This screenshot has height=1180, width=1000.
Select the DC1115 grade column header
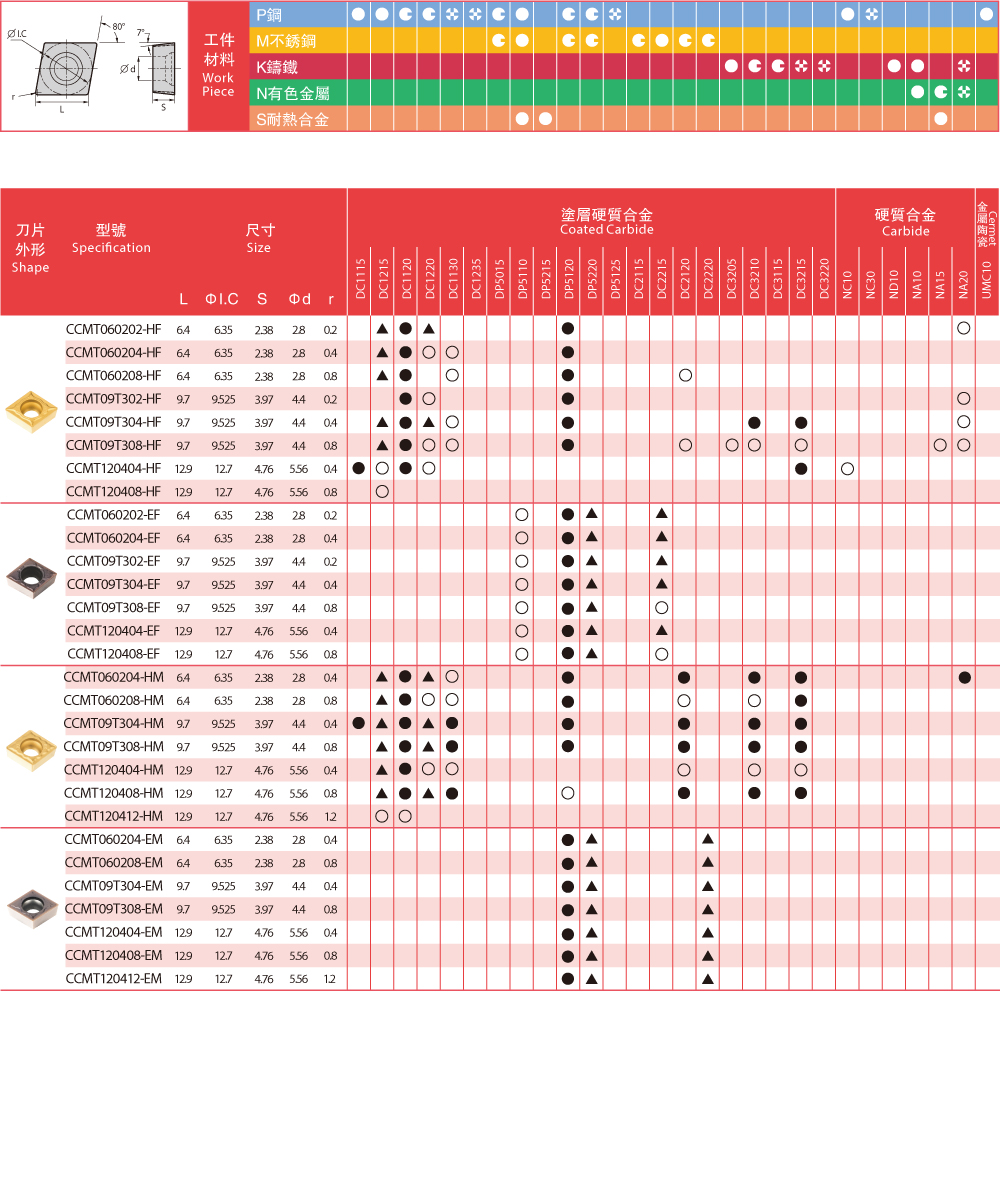point(359,274)
